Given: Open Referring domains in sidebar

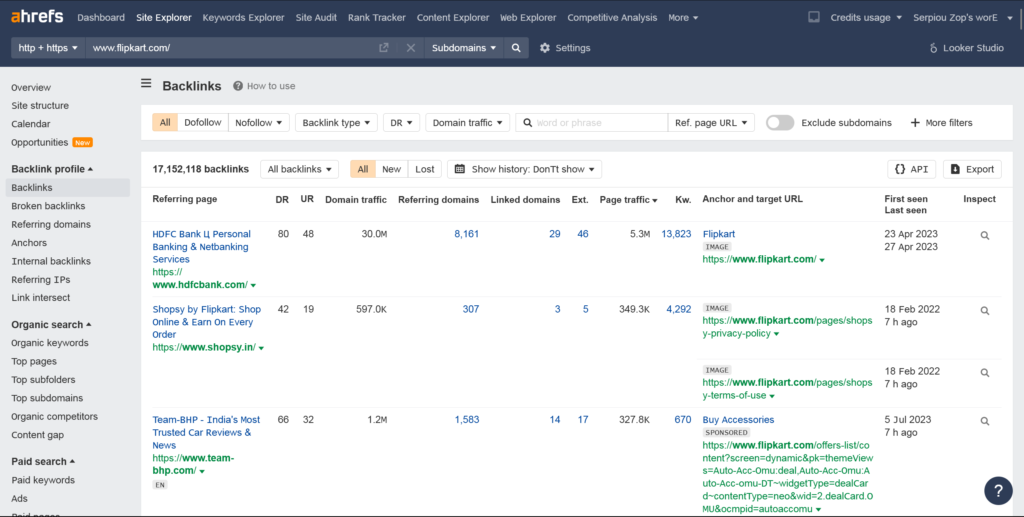Looking at the screenshot, I should tap(51, 225).
